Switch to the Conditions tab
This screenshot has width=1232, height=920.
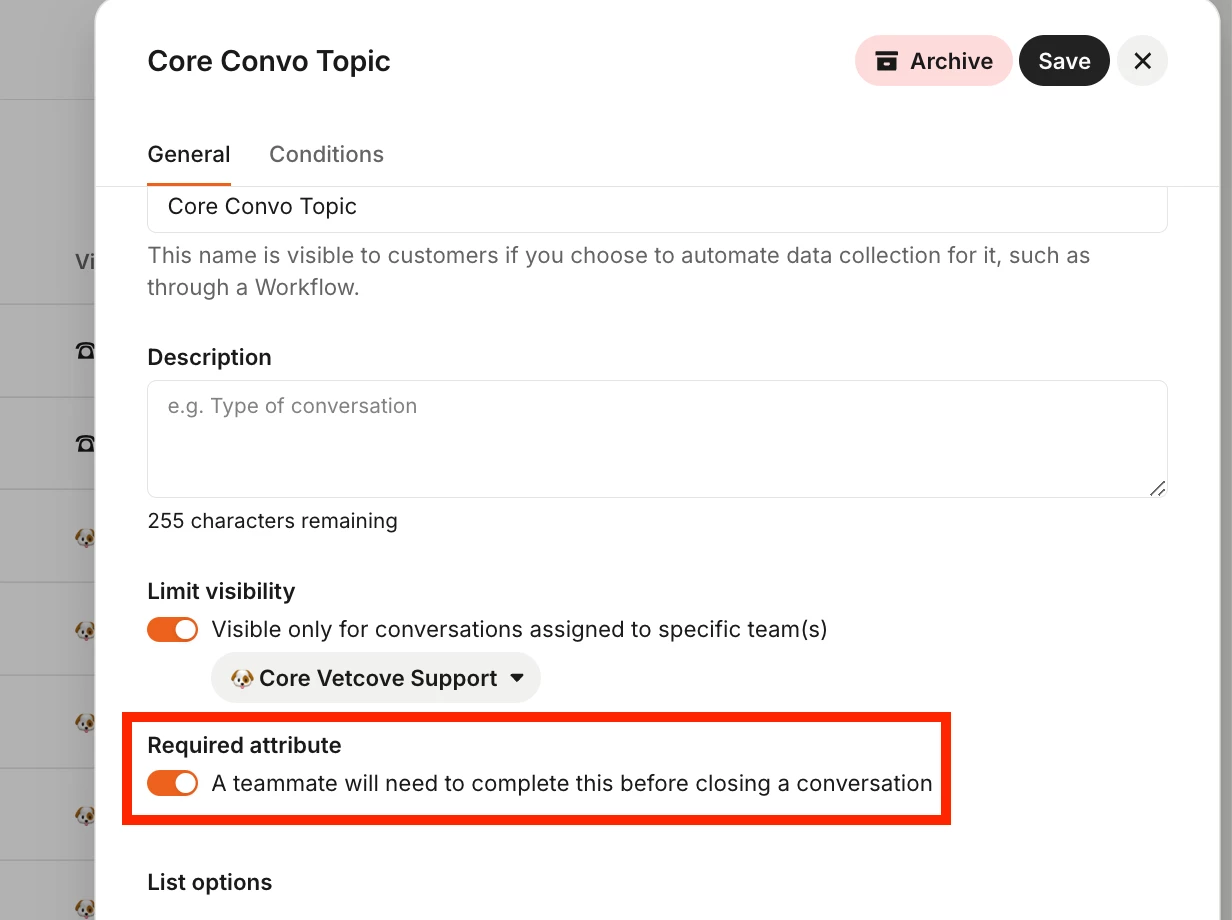326,154
